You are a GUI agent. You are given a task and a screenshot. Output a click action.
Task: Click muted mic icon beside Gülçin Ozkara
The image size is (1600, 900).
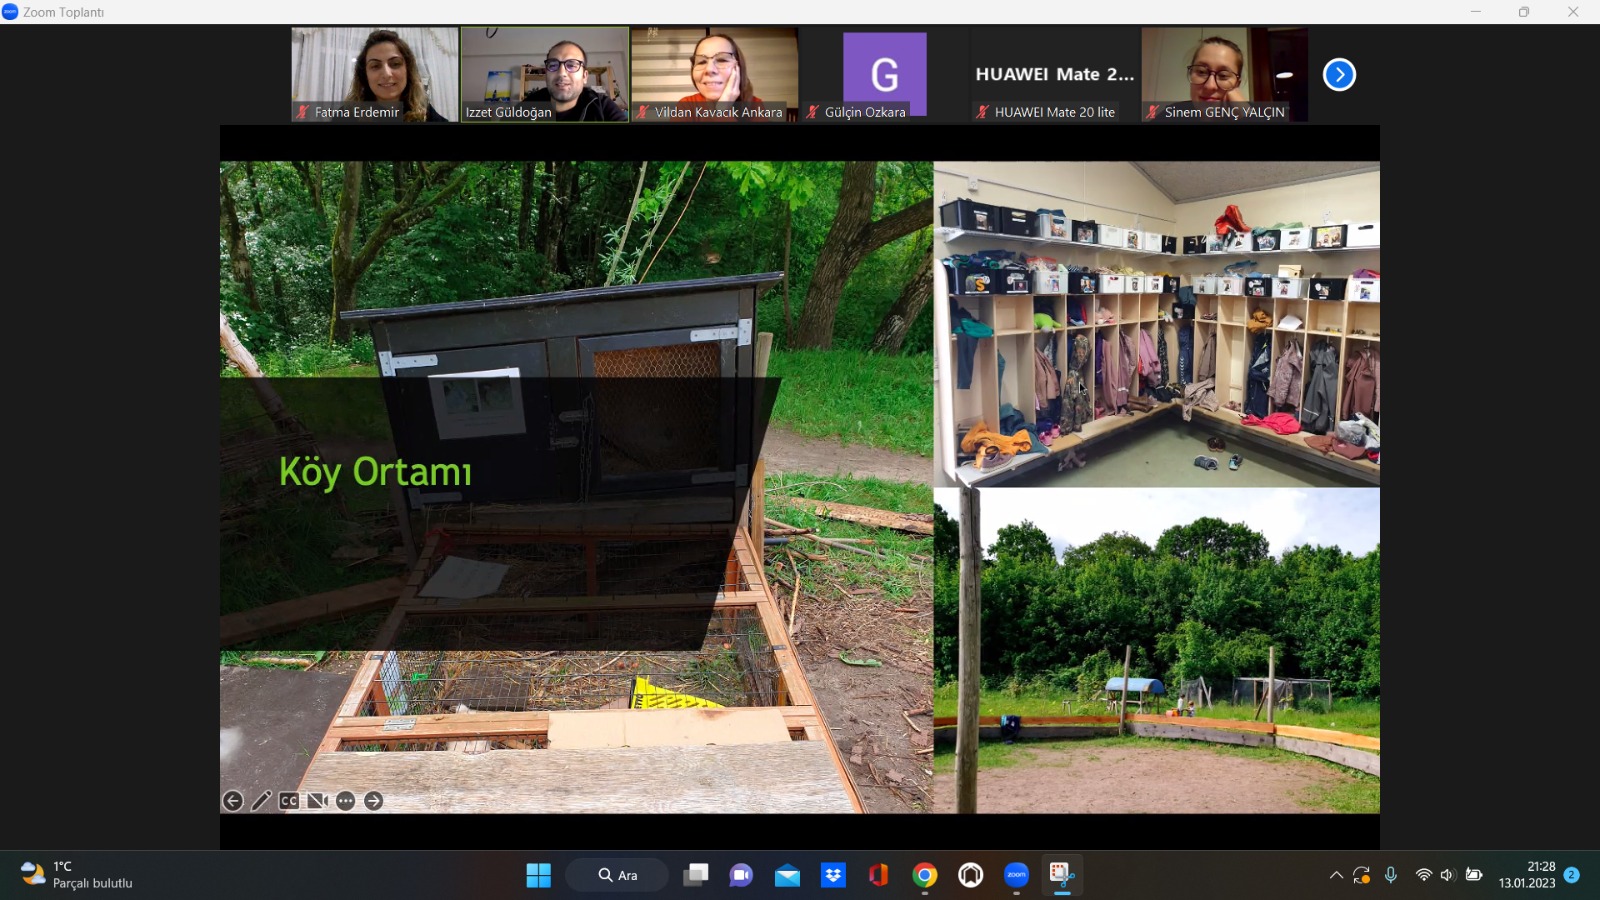[x=813, y=112]
